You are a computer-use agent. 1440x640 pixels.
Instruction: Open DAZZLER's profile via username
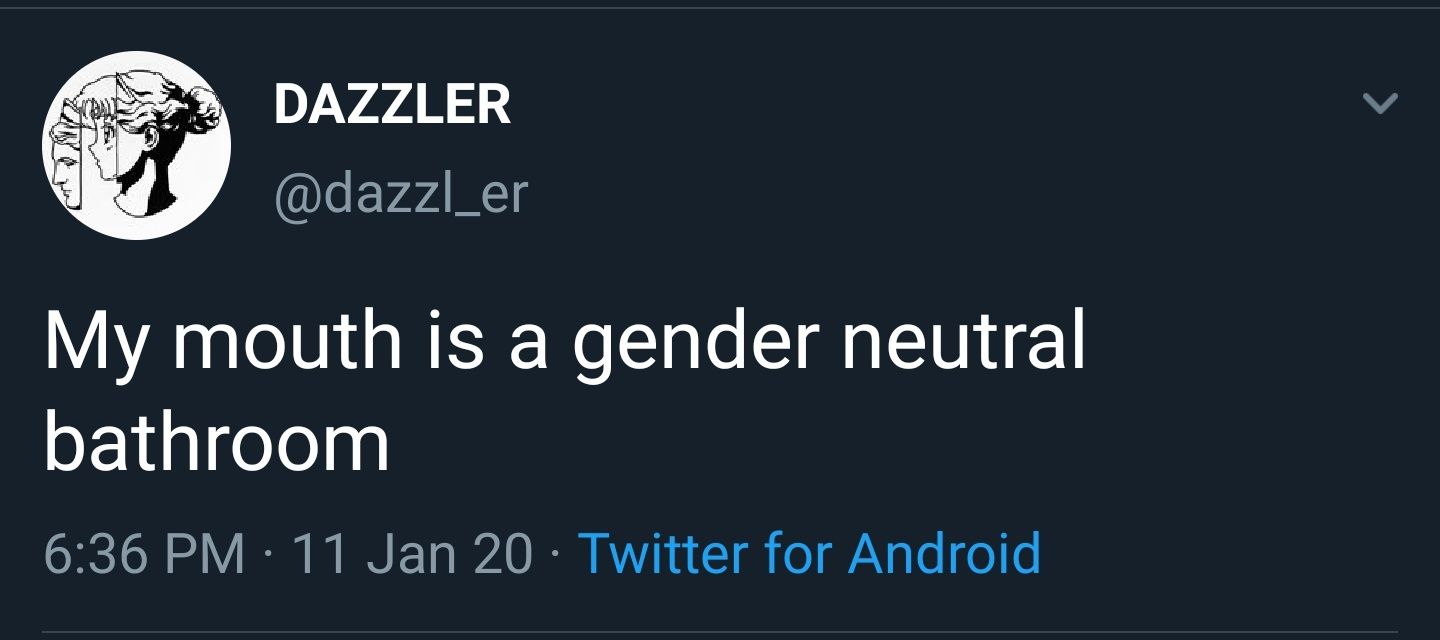click(x=400, y=196)
